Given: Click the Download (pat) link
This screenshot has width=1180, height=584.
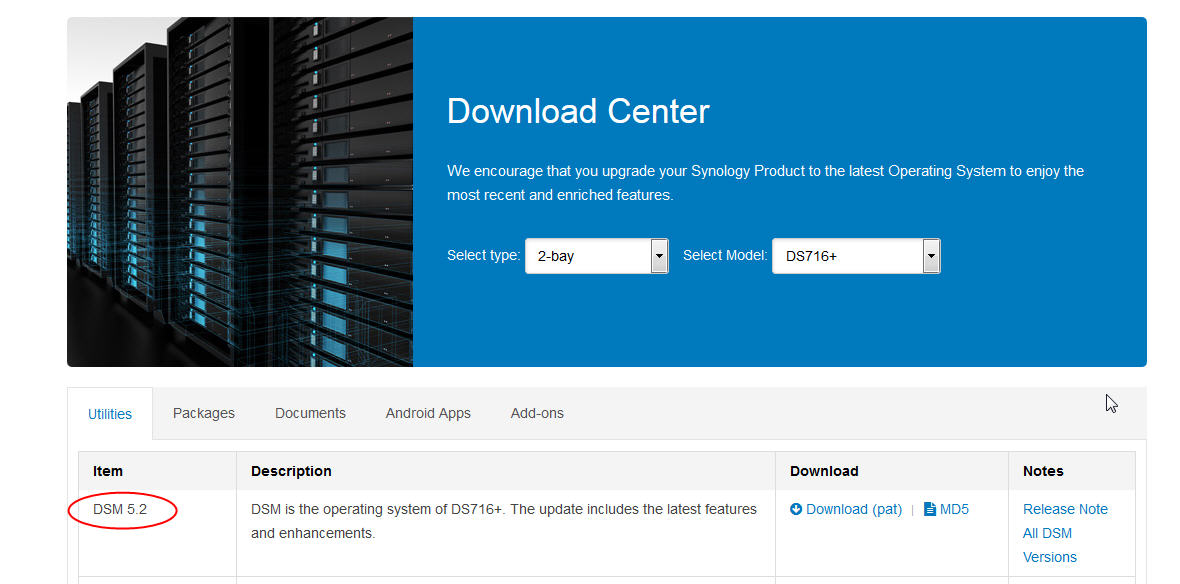Looking at the screenshot, I should point(853,509).
